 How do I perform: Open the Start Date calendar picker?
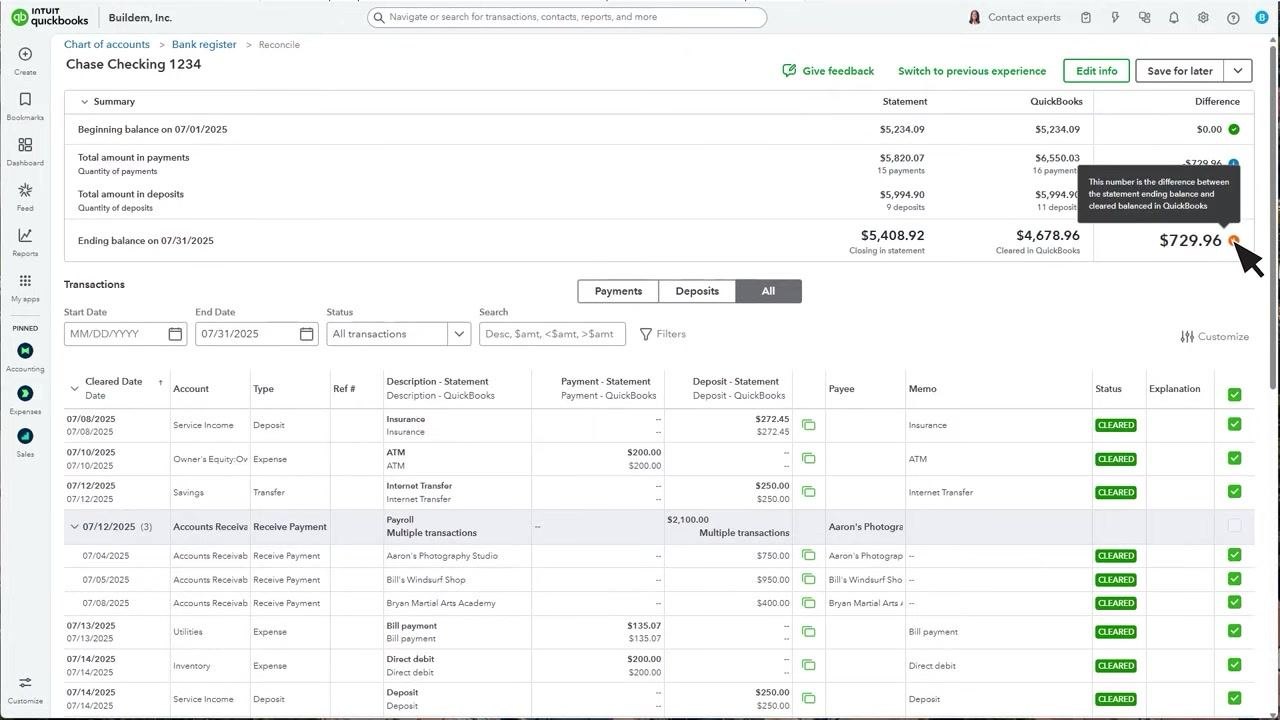pyautogui.click(x=175, y=334)
